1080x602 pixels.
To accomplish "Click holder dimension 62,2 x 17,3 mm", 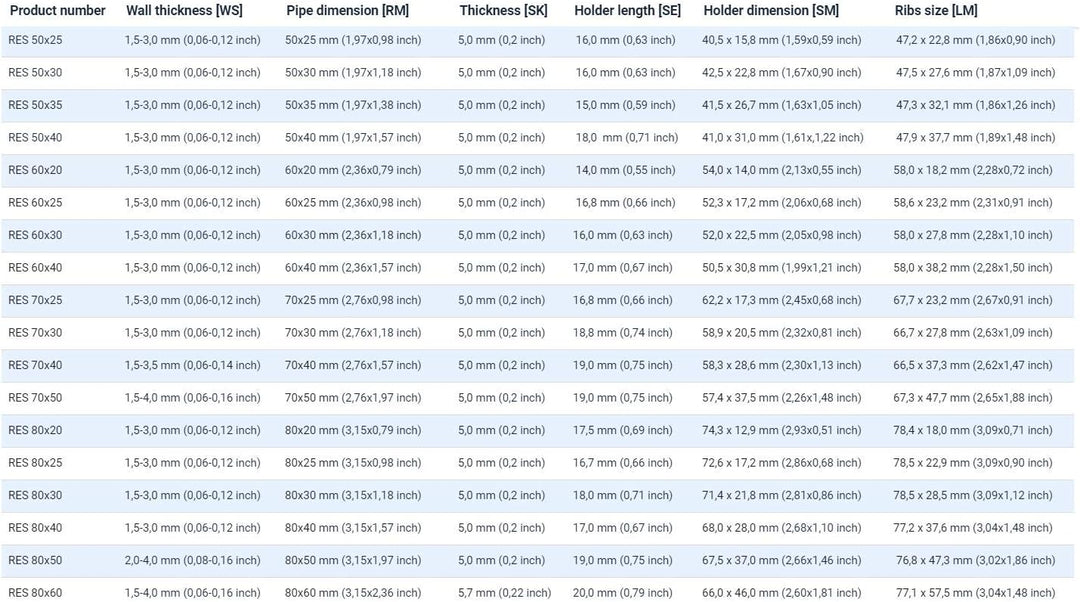I will point(782,300).
